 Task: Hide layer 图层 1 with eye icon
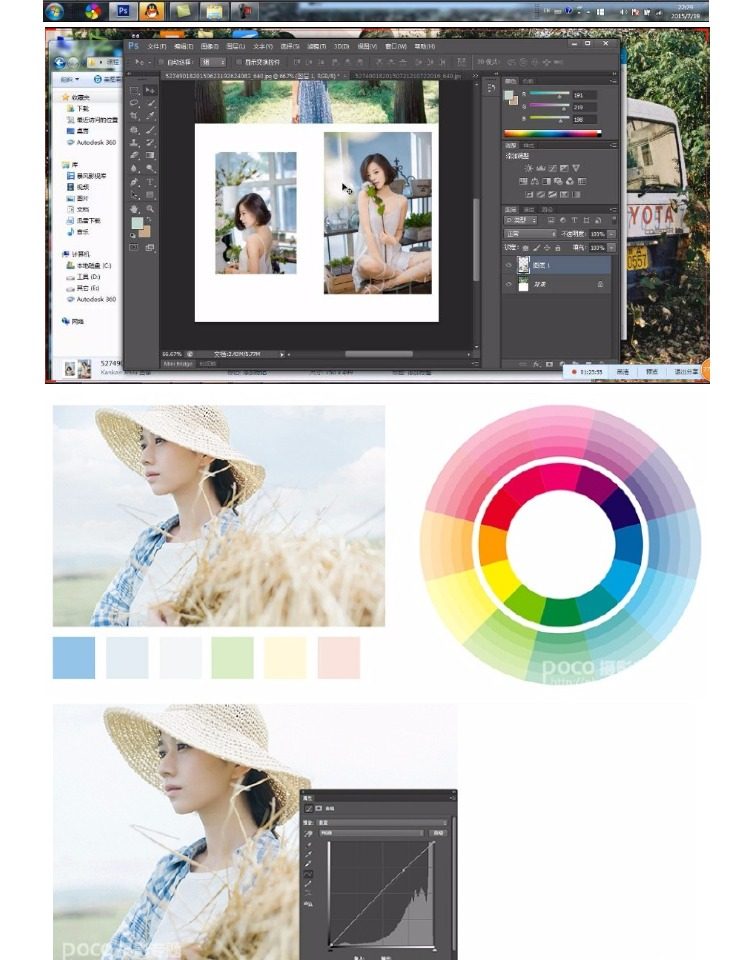click(x=508, y=265)
